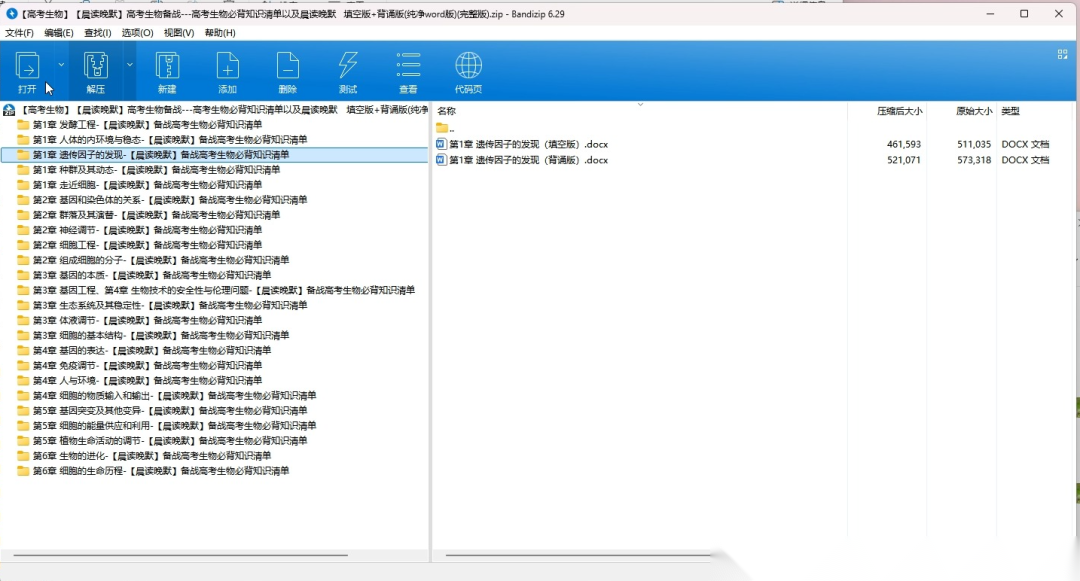
Task: Sort by the Name (名称) column header
Action: 447,111
